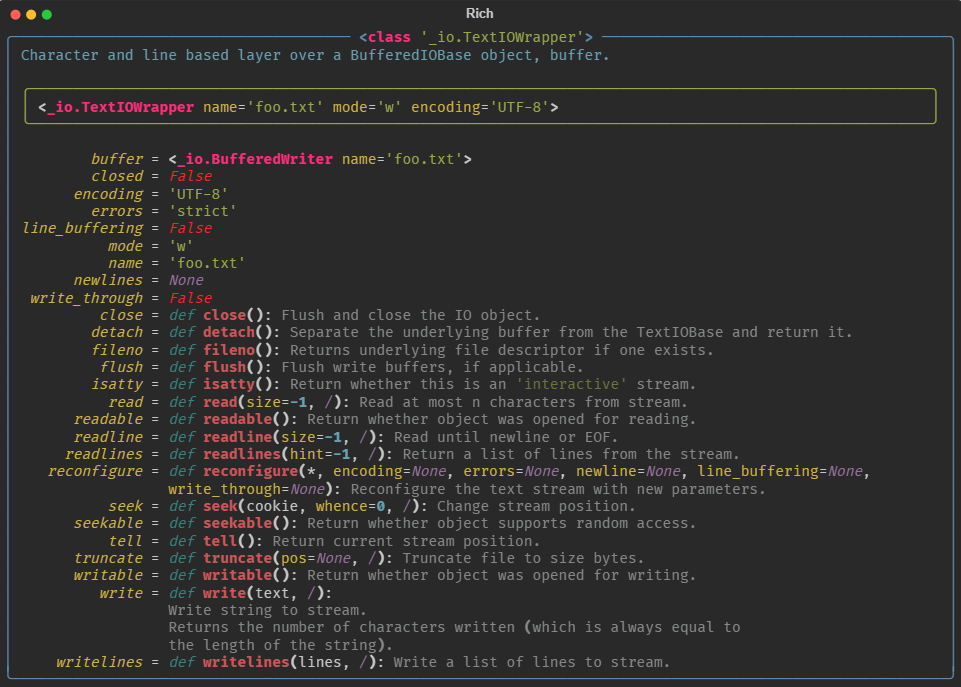Click the 'line_buffering' attribute name in yellow italics

click(x=82, y=229)
